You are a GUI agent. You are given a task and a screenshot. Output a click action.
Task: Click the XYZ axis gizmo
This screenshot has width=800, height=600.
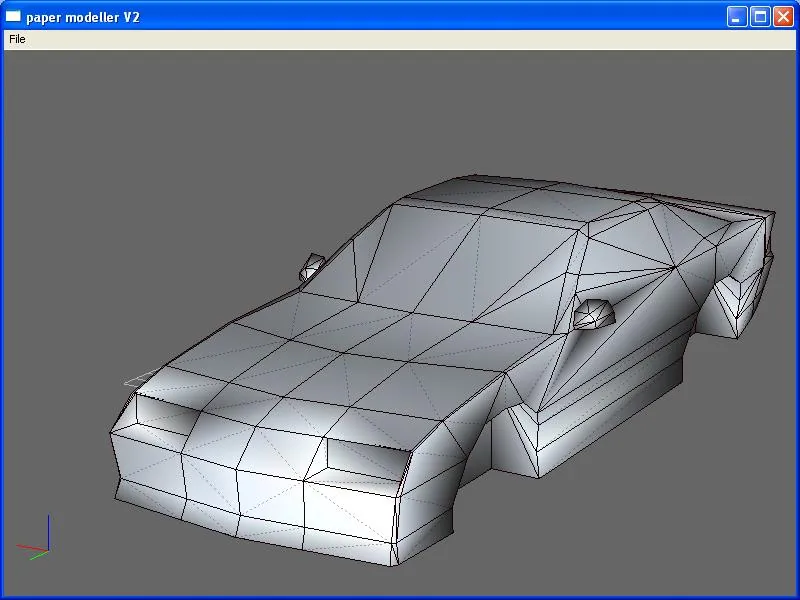(35, 538)
